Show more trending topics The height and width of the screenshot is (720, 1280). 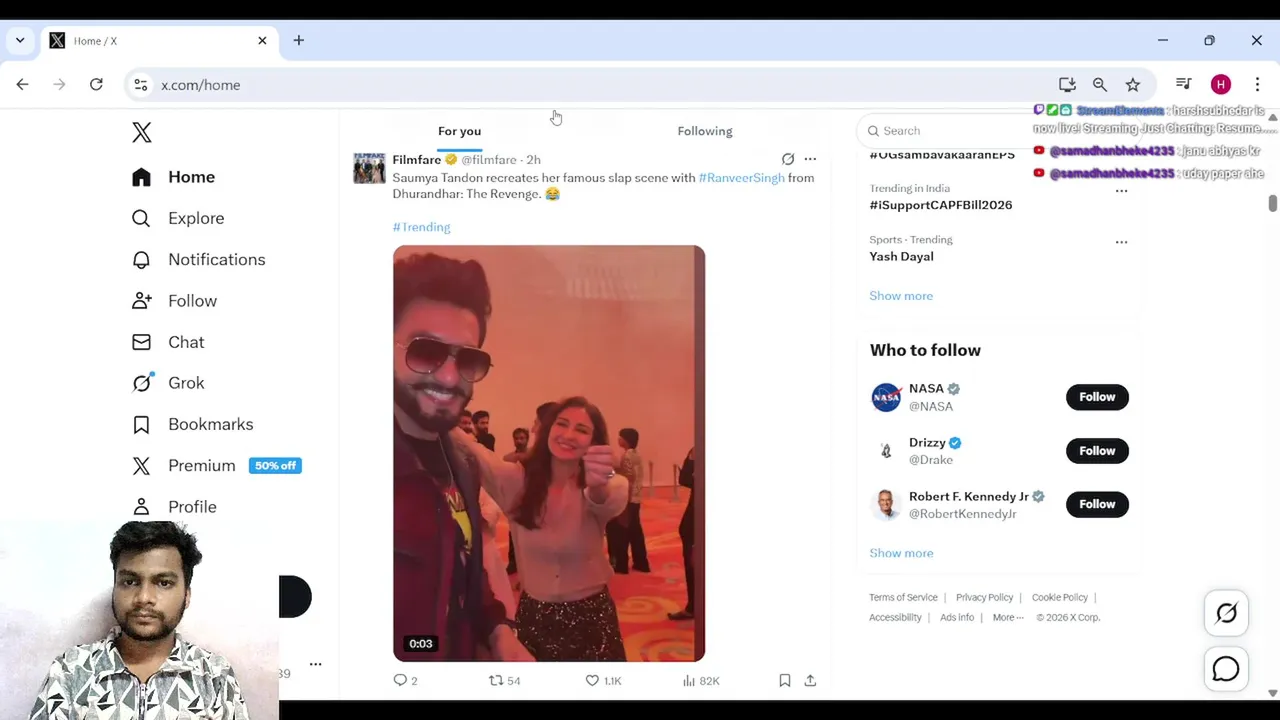(x=901, y=296)
